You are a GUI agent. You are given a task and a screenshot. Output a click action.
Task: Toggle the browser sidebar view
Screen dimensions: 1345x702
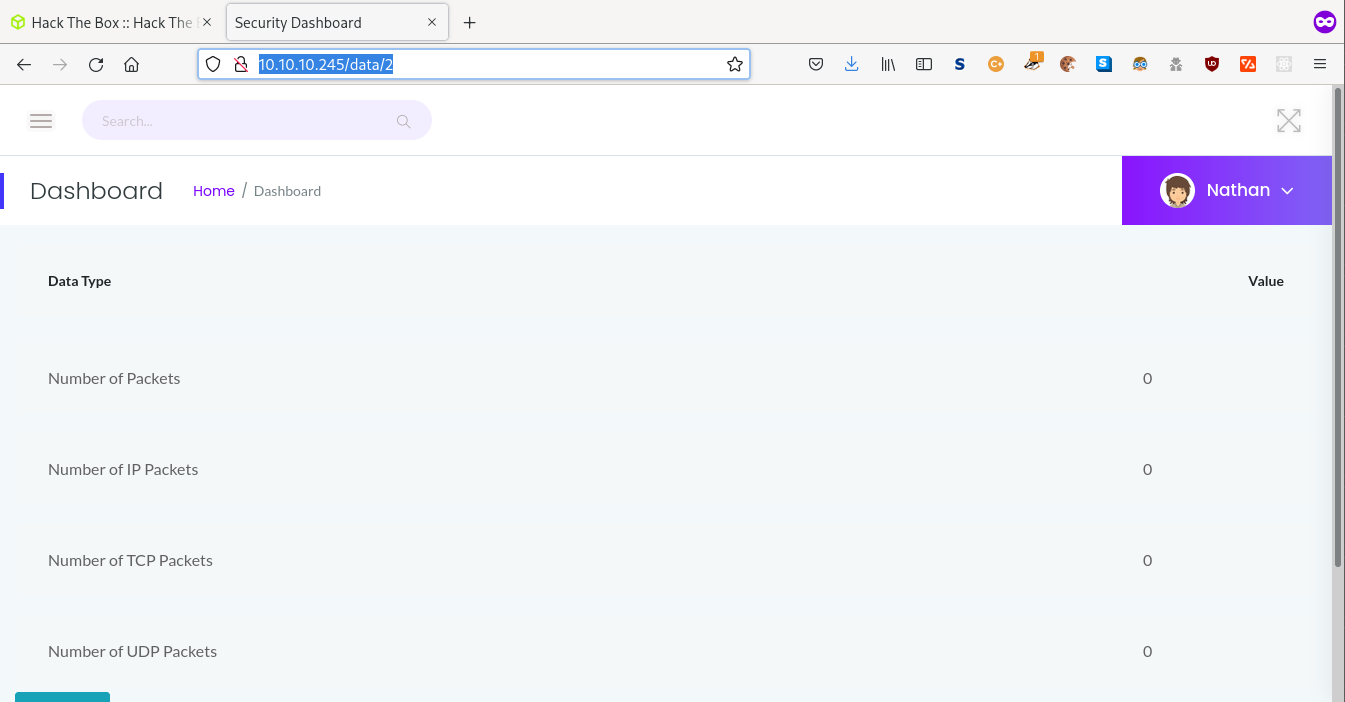coord(924,64)
